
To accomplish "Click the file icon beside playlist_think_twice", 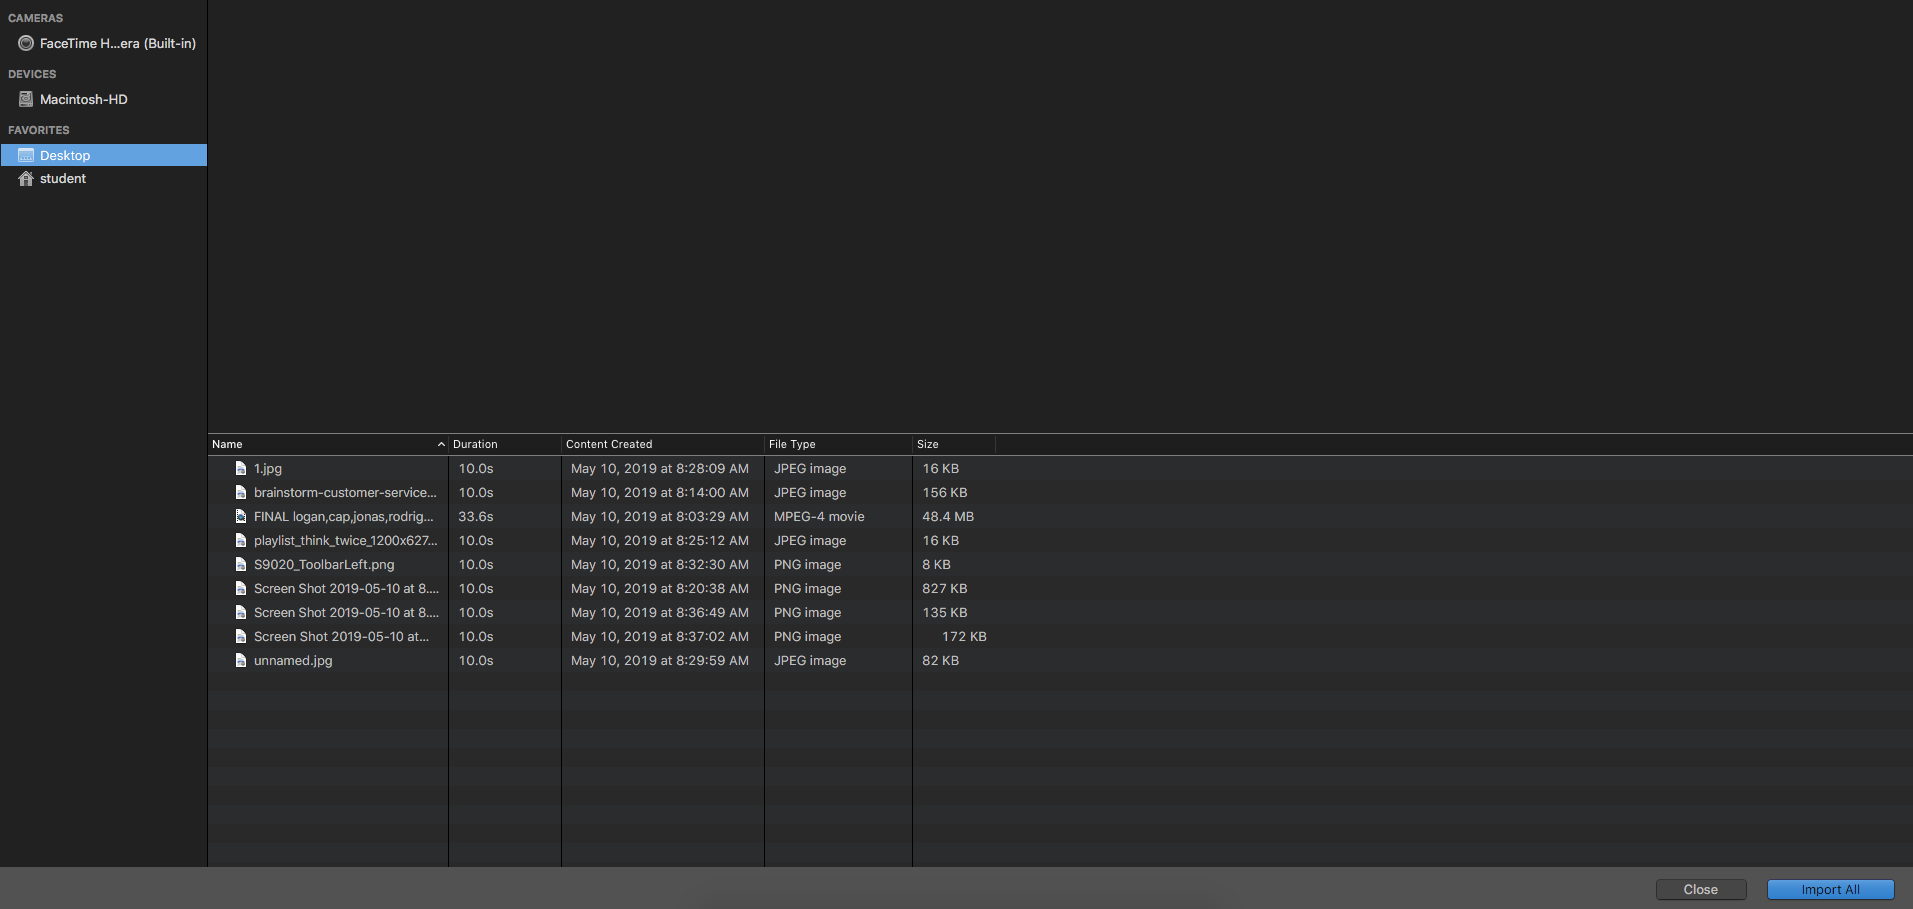I will [x=241, y=540].
